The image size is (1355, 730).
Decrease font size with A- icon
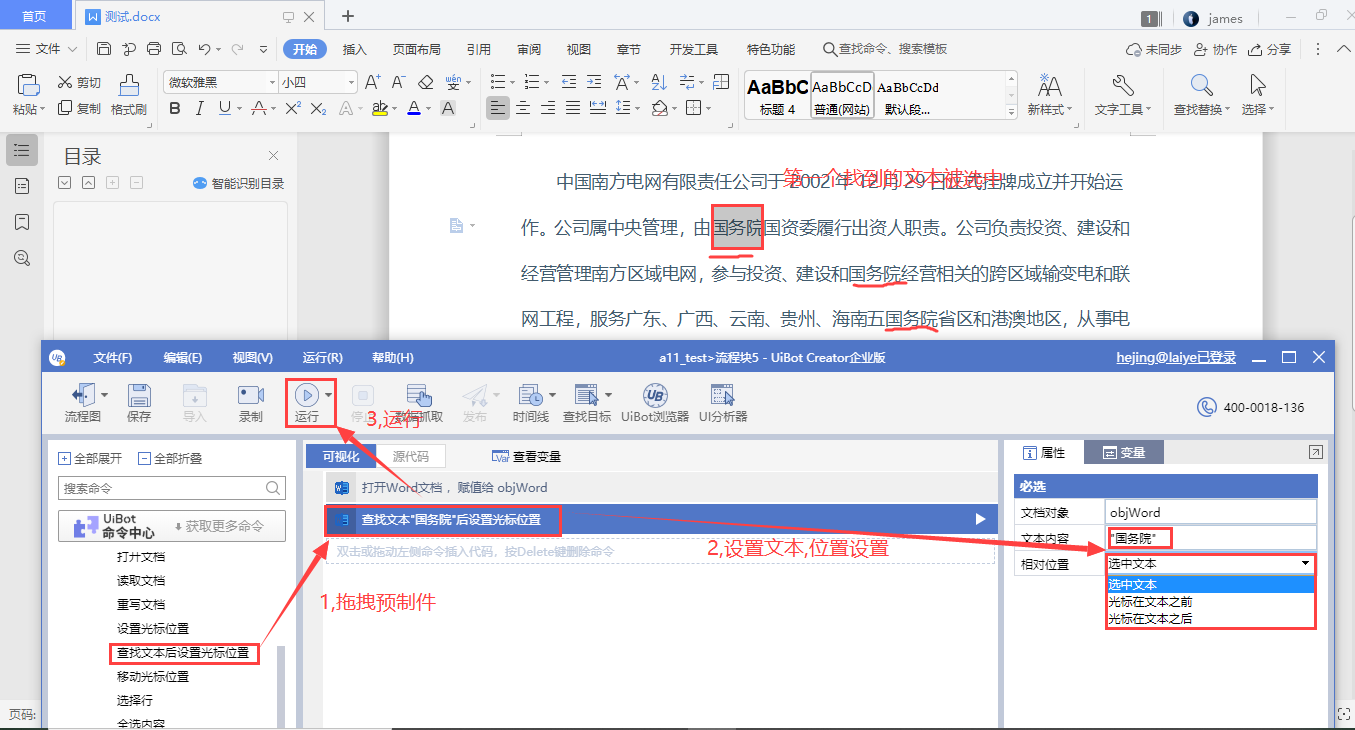point(398,82)
